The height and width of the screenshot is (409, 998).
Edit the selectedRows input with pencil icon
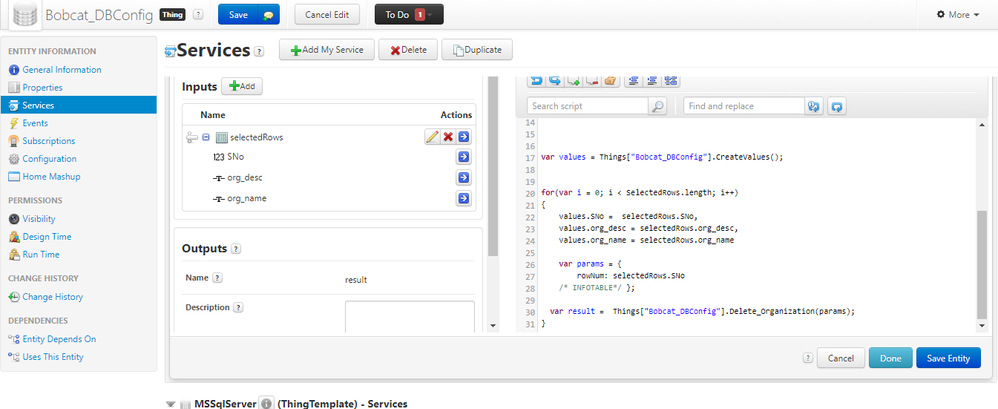pos(432,137)
